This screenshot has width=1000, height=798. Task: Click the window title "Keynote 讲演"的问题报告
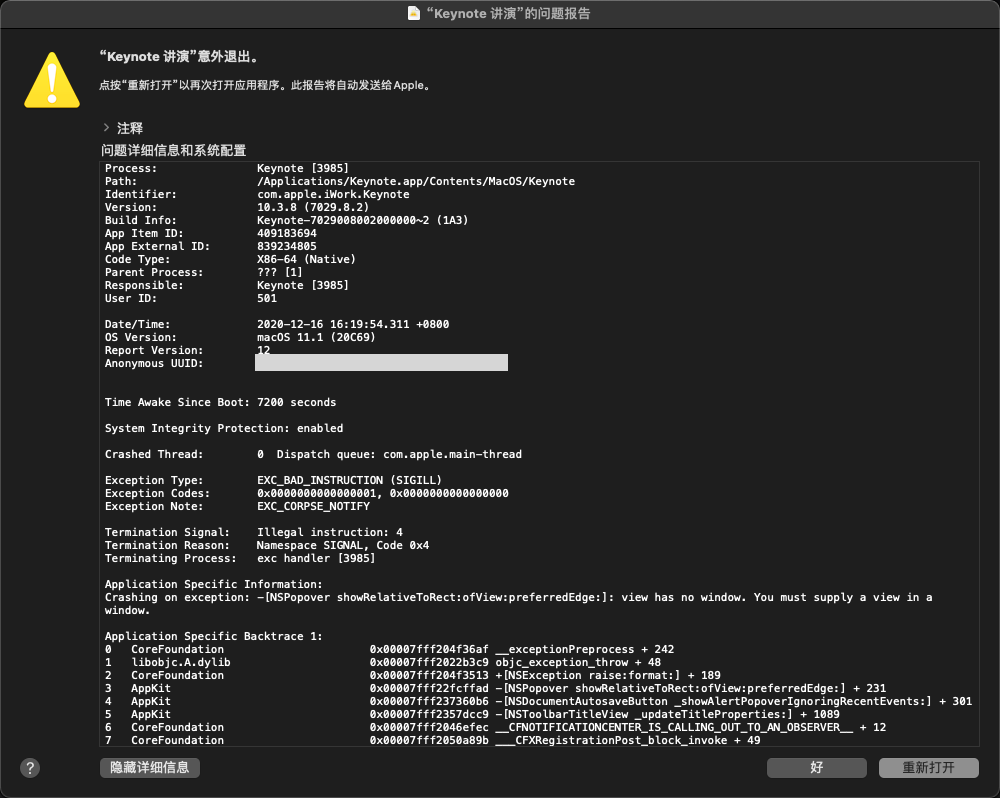[508, 13]
